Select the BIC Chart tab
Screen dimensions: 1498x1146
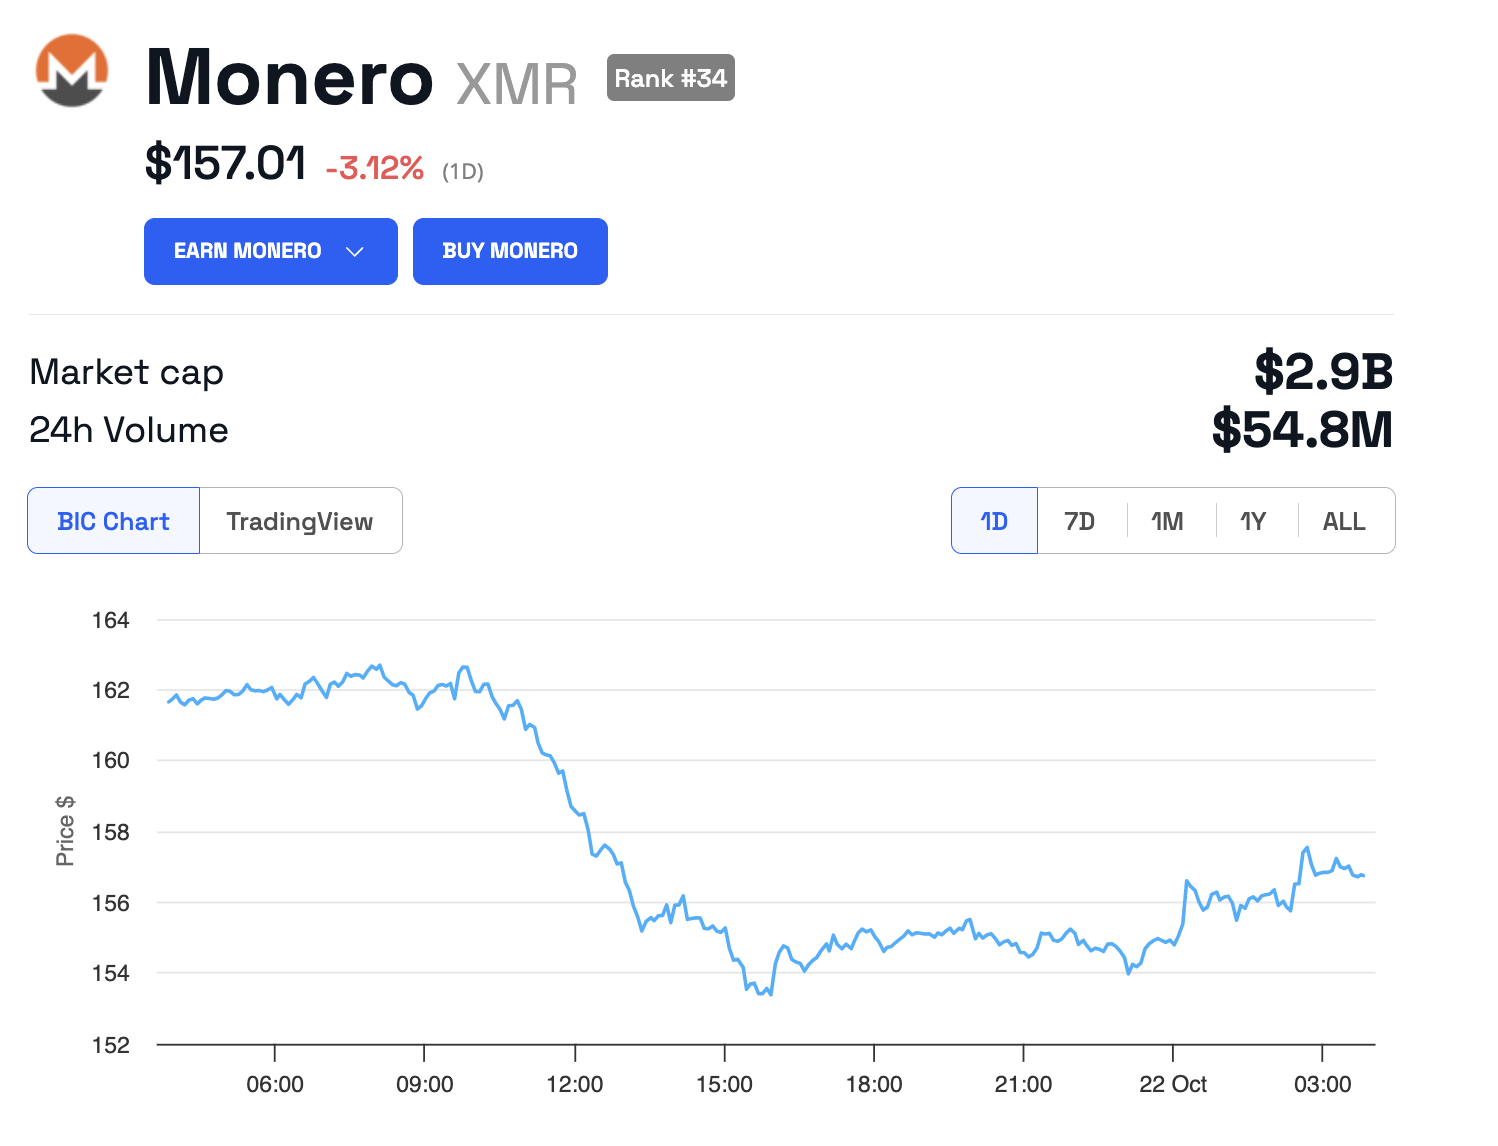(x=113, y=520)
